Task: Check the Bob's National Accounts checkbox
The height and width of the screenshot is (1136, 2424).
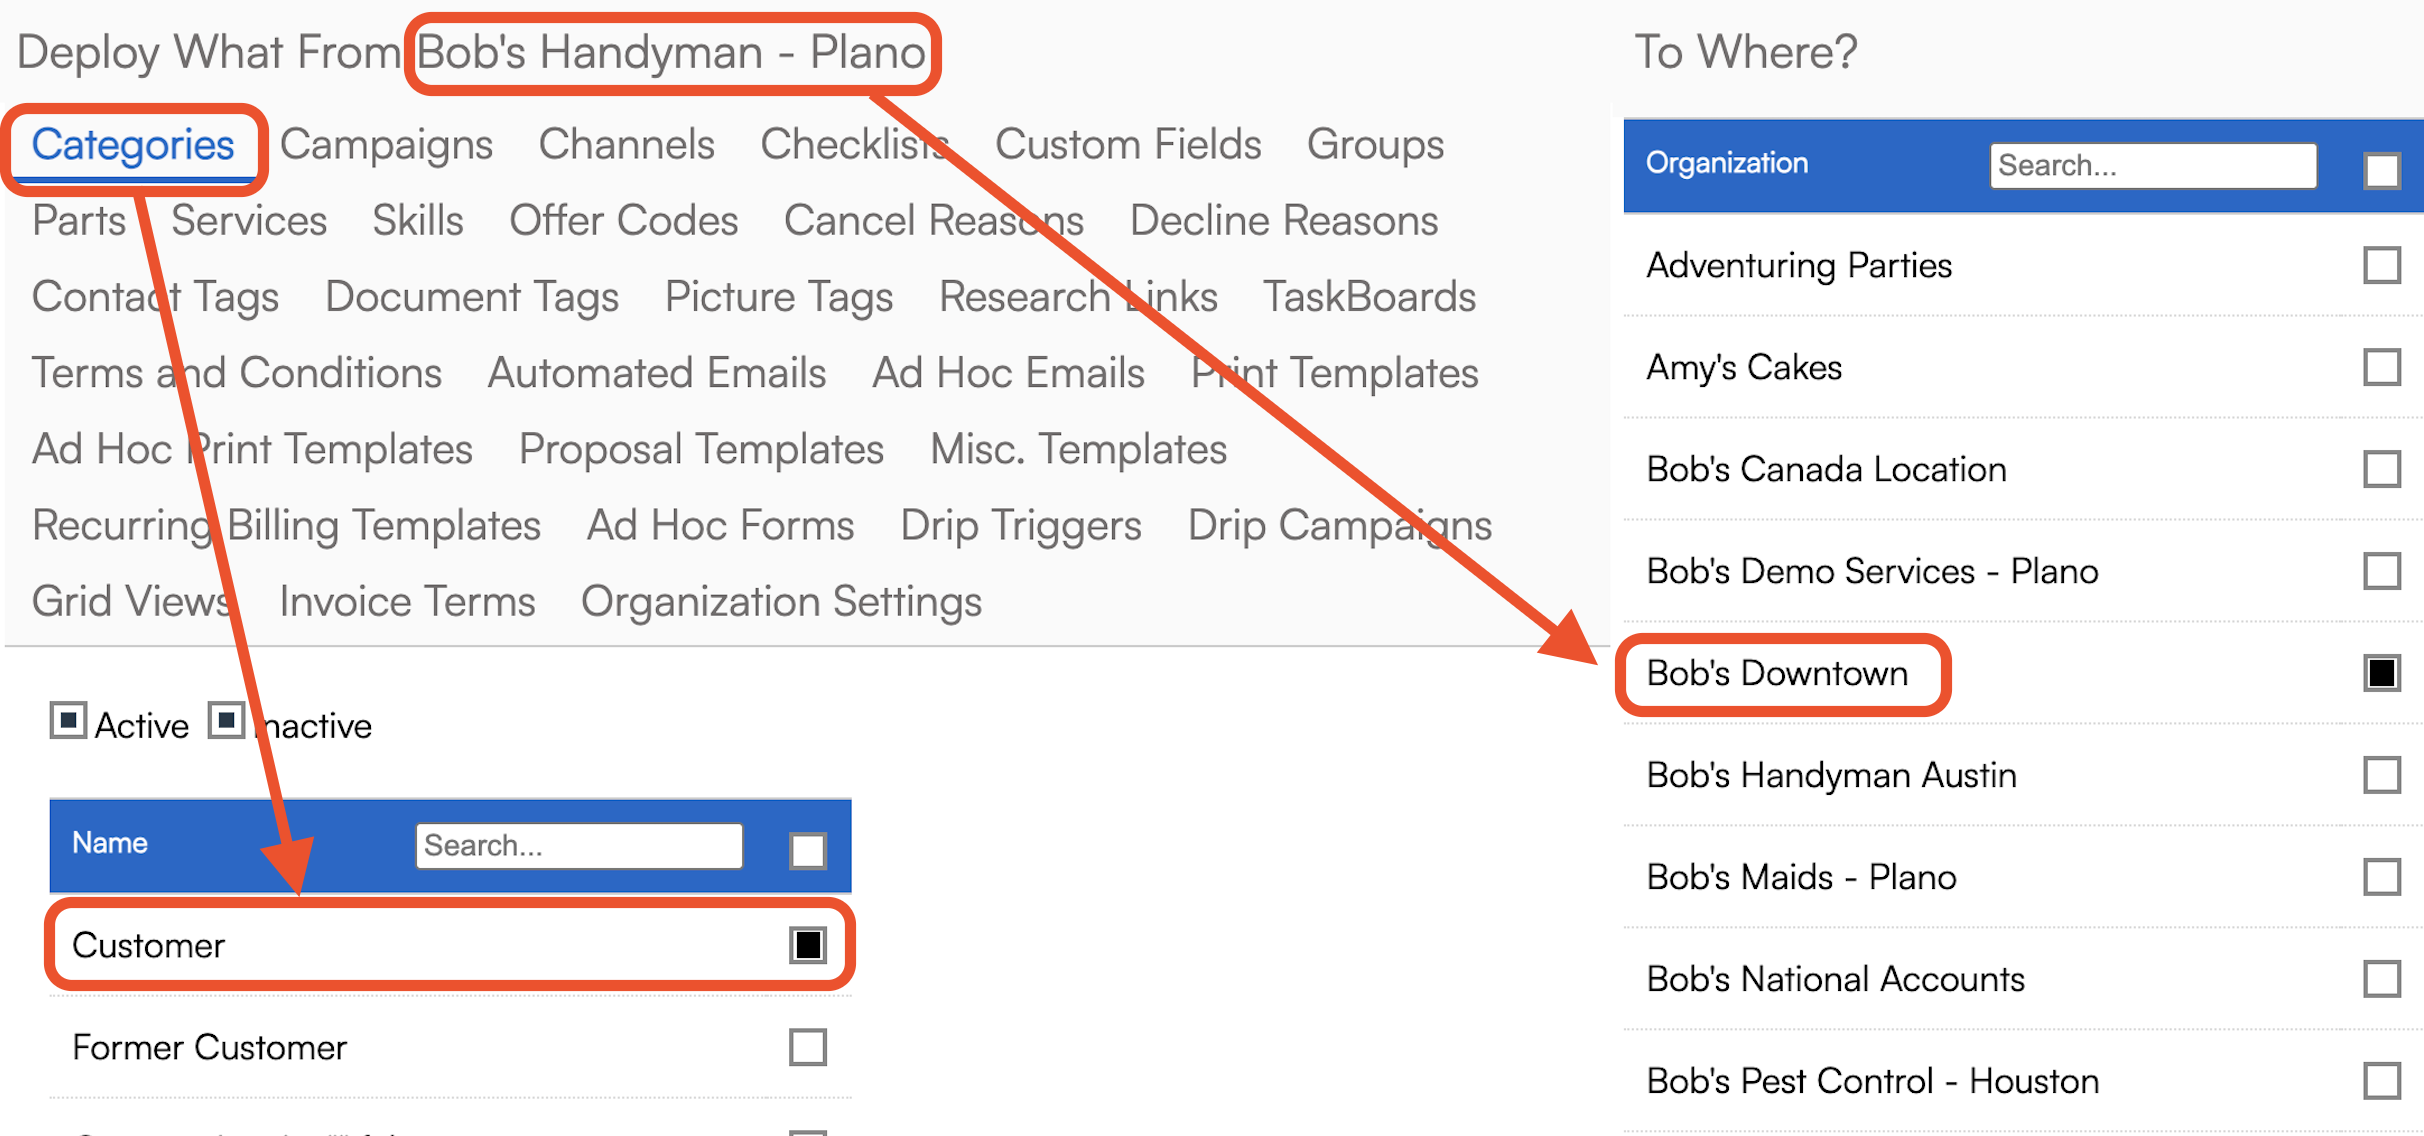Action: click(2382, 979)
